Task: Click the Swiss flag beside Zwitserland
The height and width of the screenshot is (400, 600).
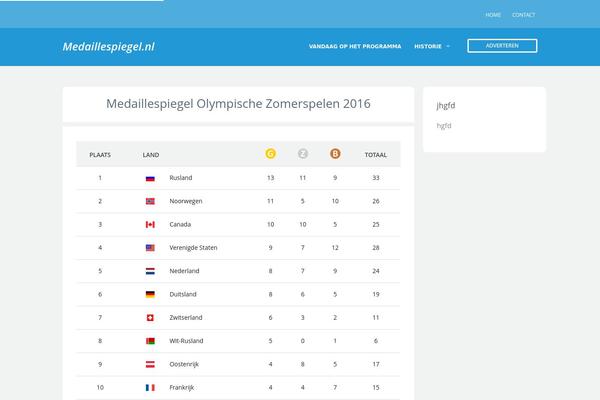Action: pyautogui.click(x=150, y=318)
